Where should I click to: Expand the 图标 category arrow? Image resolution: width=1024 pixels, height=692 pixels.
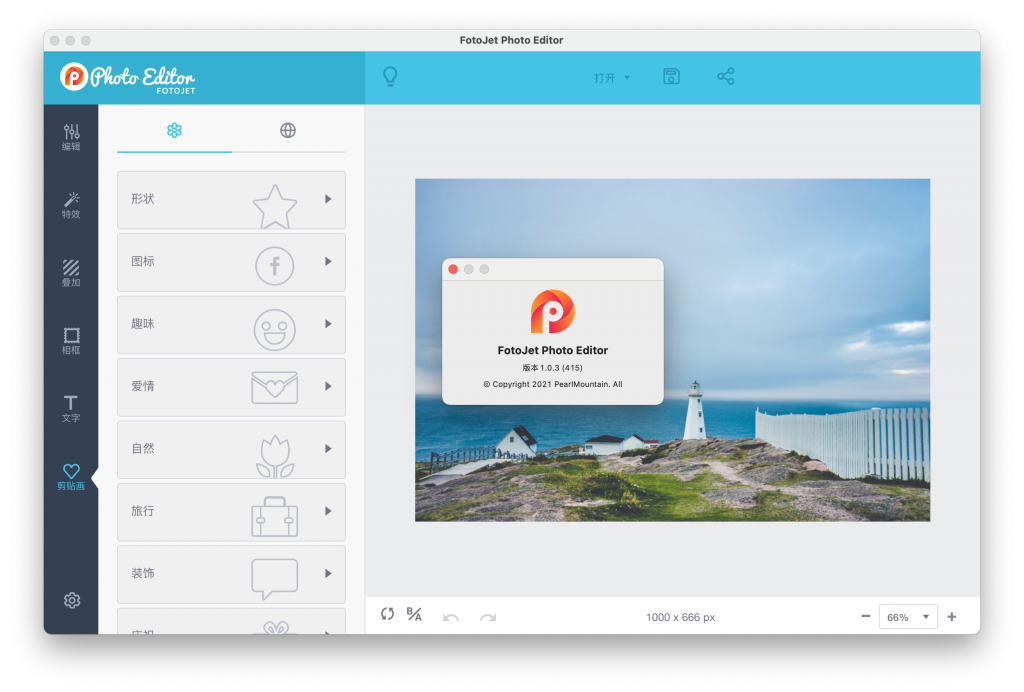click(x=328, y=261)
